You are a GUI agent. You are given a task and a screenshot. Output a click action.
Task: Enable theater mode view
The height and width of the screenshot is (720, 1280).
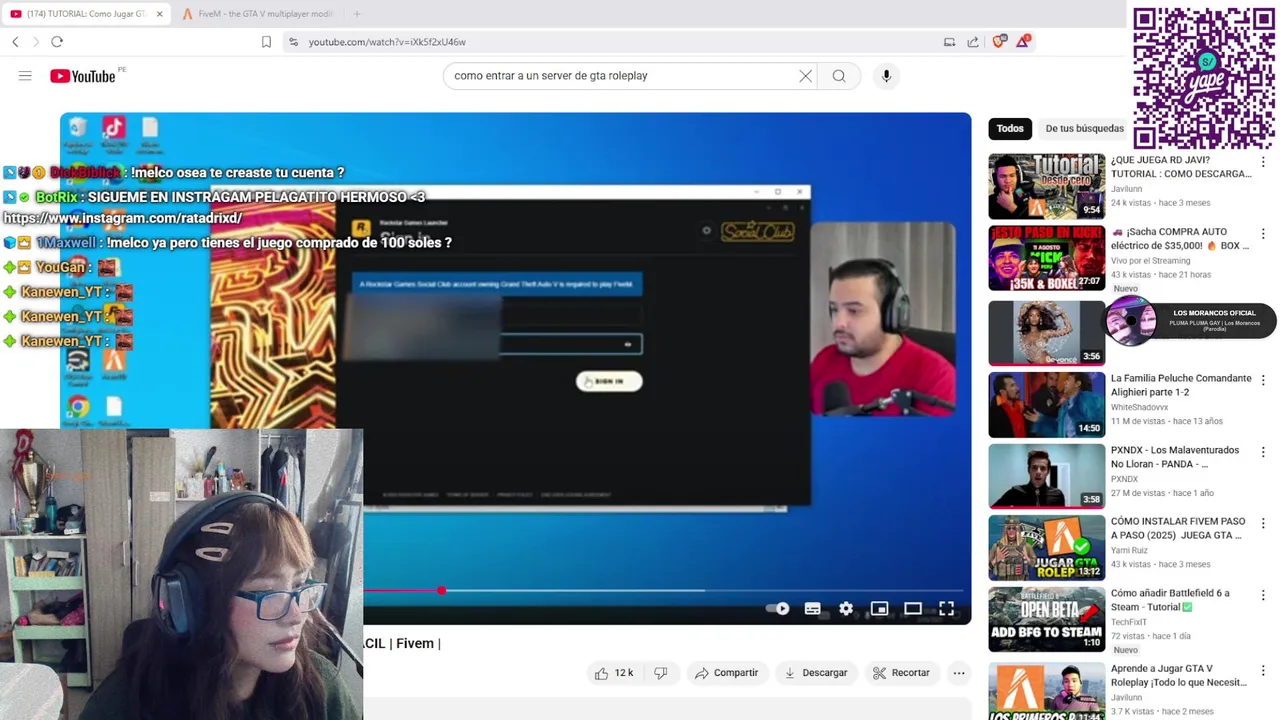(913, 609)
